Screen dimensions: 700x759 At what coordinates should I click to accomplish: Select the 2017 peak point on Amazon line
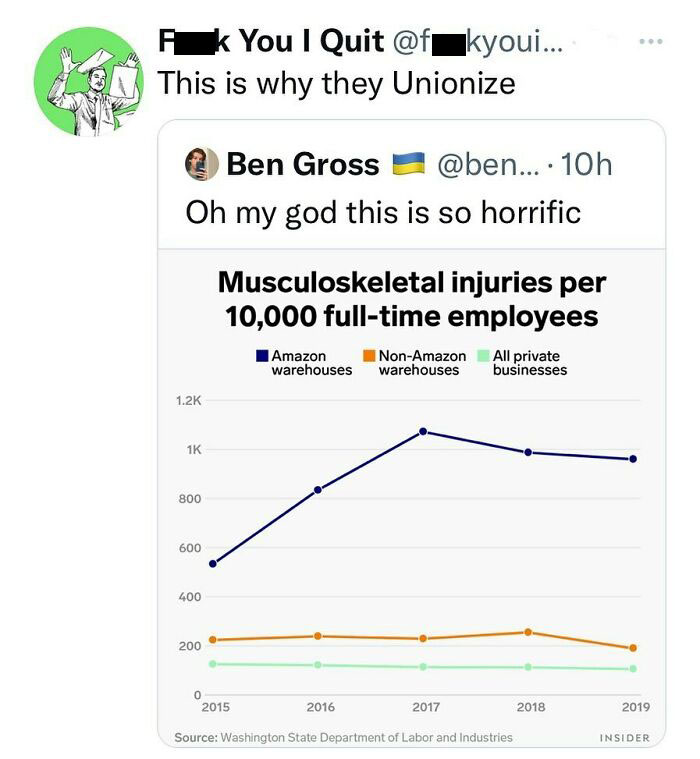[x=423, y=431]
